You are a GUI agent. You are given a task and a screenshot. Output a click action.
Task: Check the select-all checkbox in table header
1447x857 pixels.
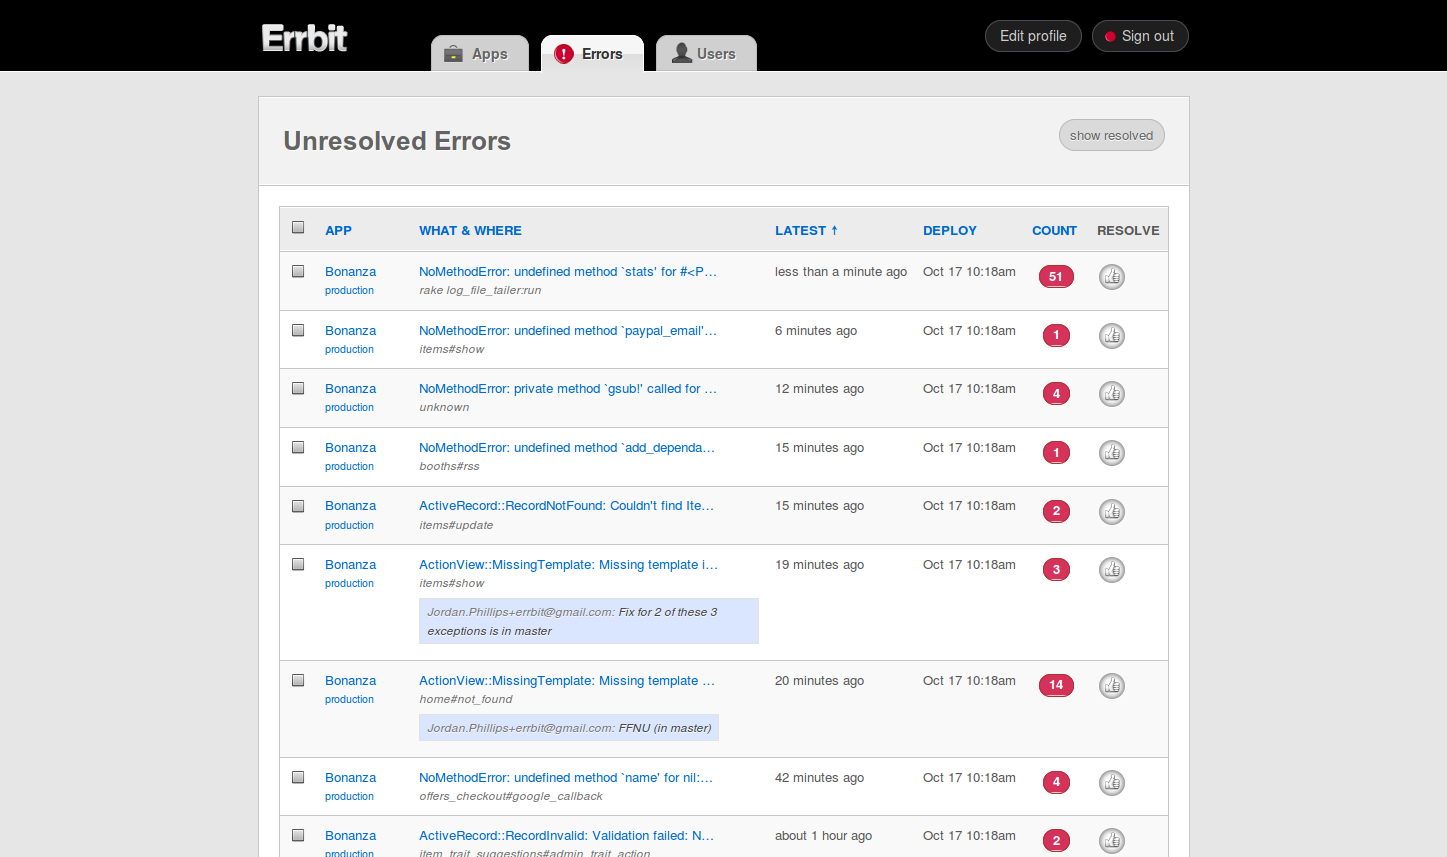(x=297, y=227)
